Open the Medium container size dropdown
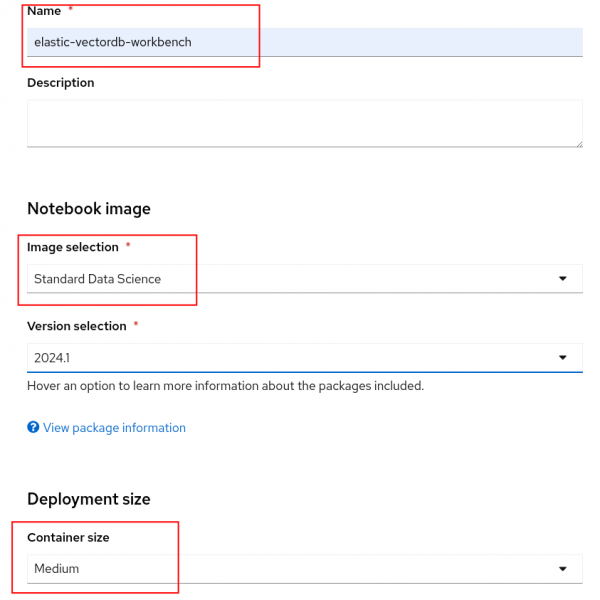Viewport: 600px width, 600px height. (x=300, y=569)
